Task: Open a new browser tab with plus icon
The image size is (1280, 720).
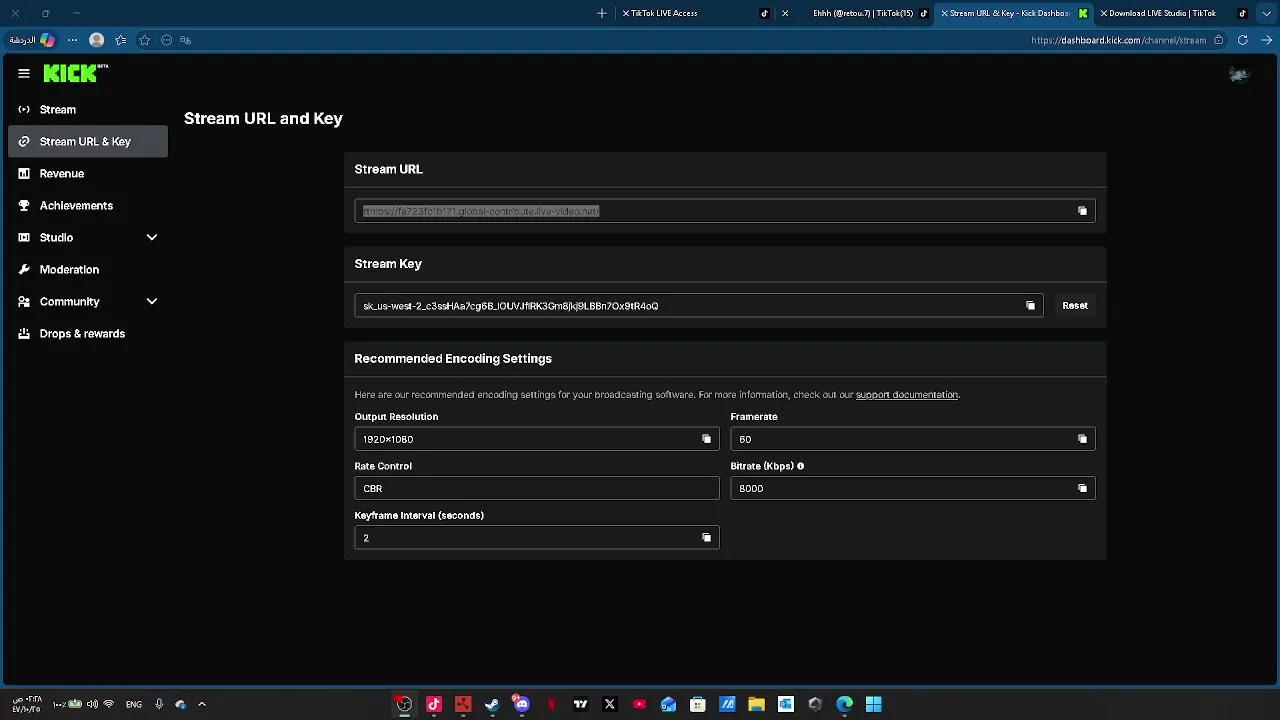Action: point(601,13)
